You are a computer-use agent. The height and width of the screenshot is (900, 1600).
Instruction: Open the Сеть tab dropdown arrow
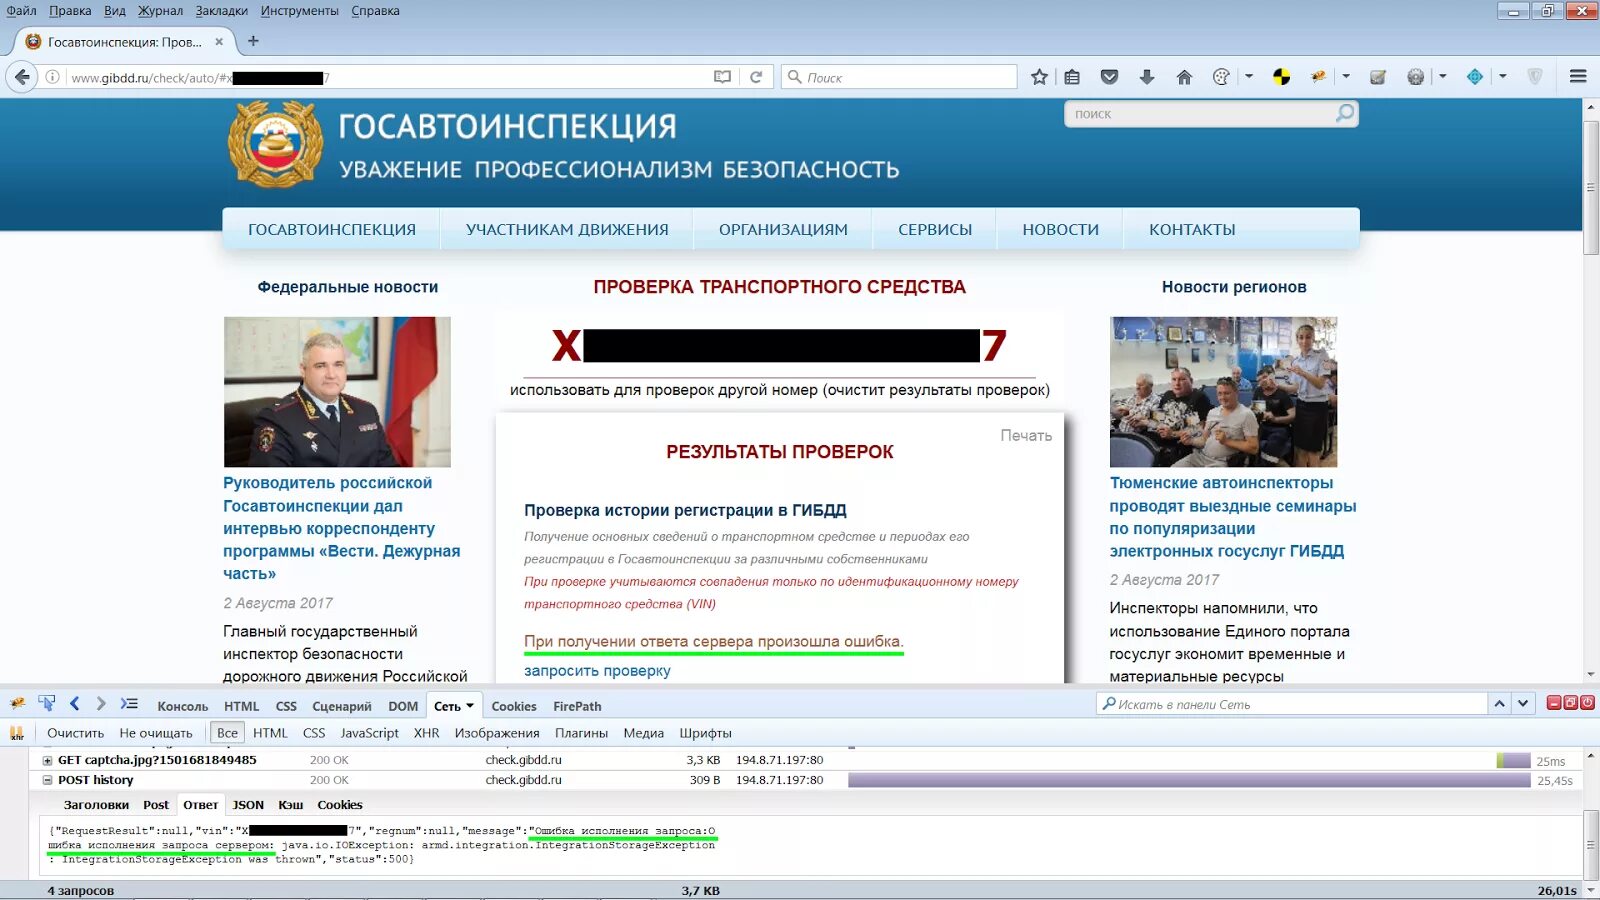[x=470, y=706]
